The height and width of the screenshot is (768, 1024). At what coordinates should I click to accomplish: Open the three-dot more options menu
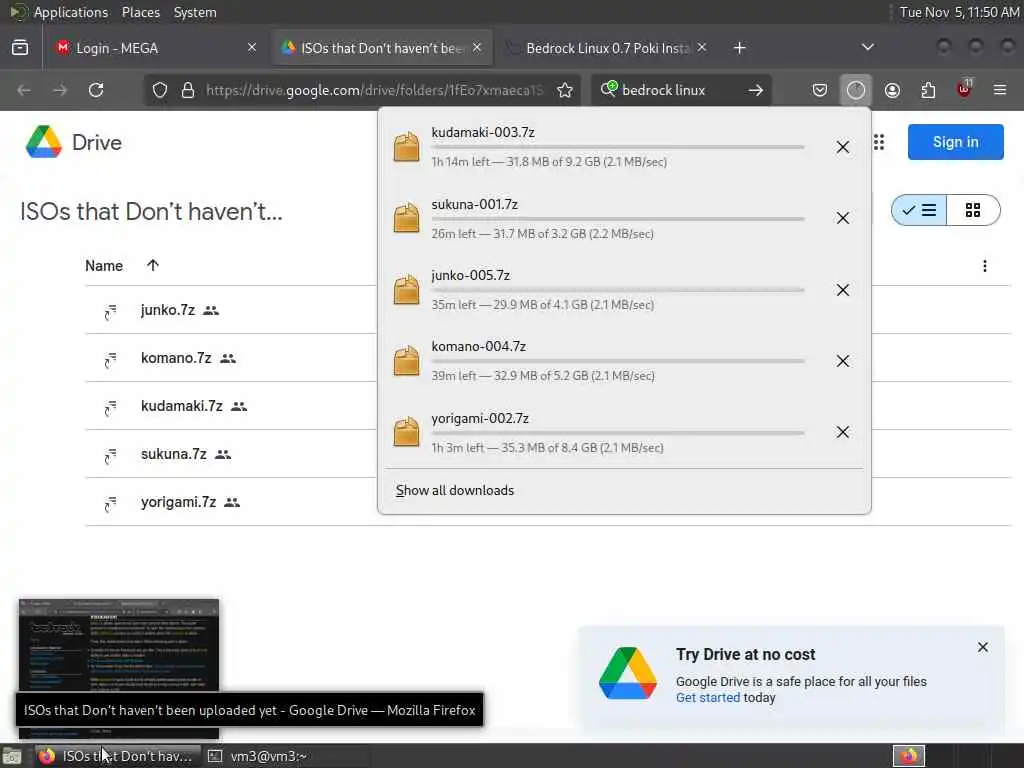coord(985,266)
